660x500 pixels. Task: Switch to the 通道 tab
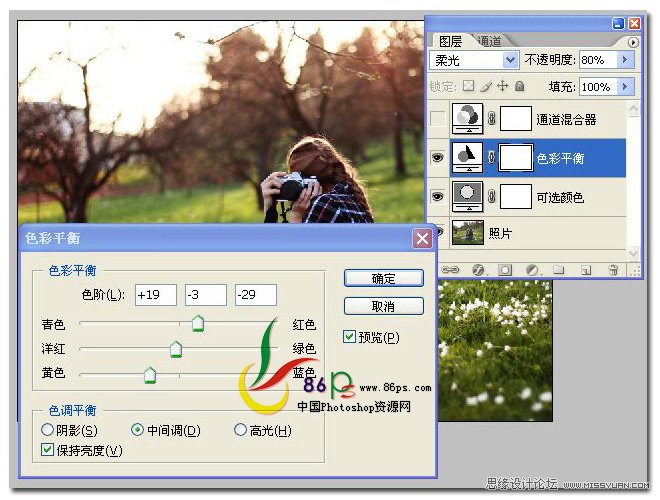(490, 41)
